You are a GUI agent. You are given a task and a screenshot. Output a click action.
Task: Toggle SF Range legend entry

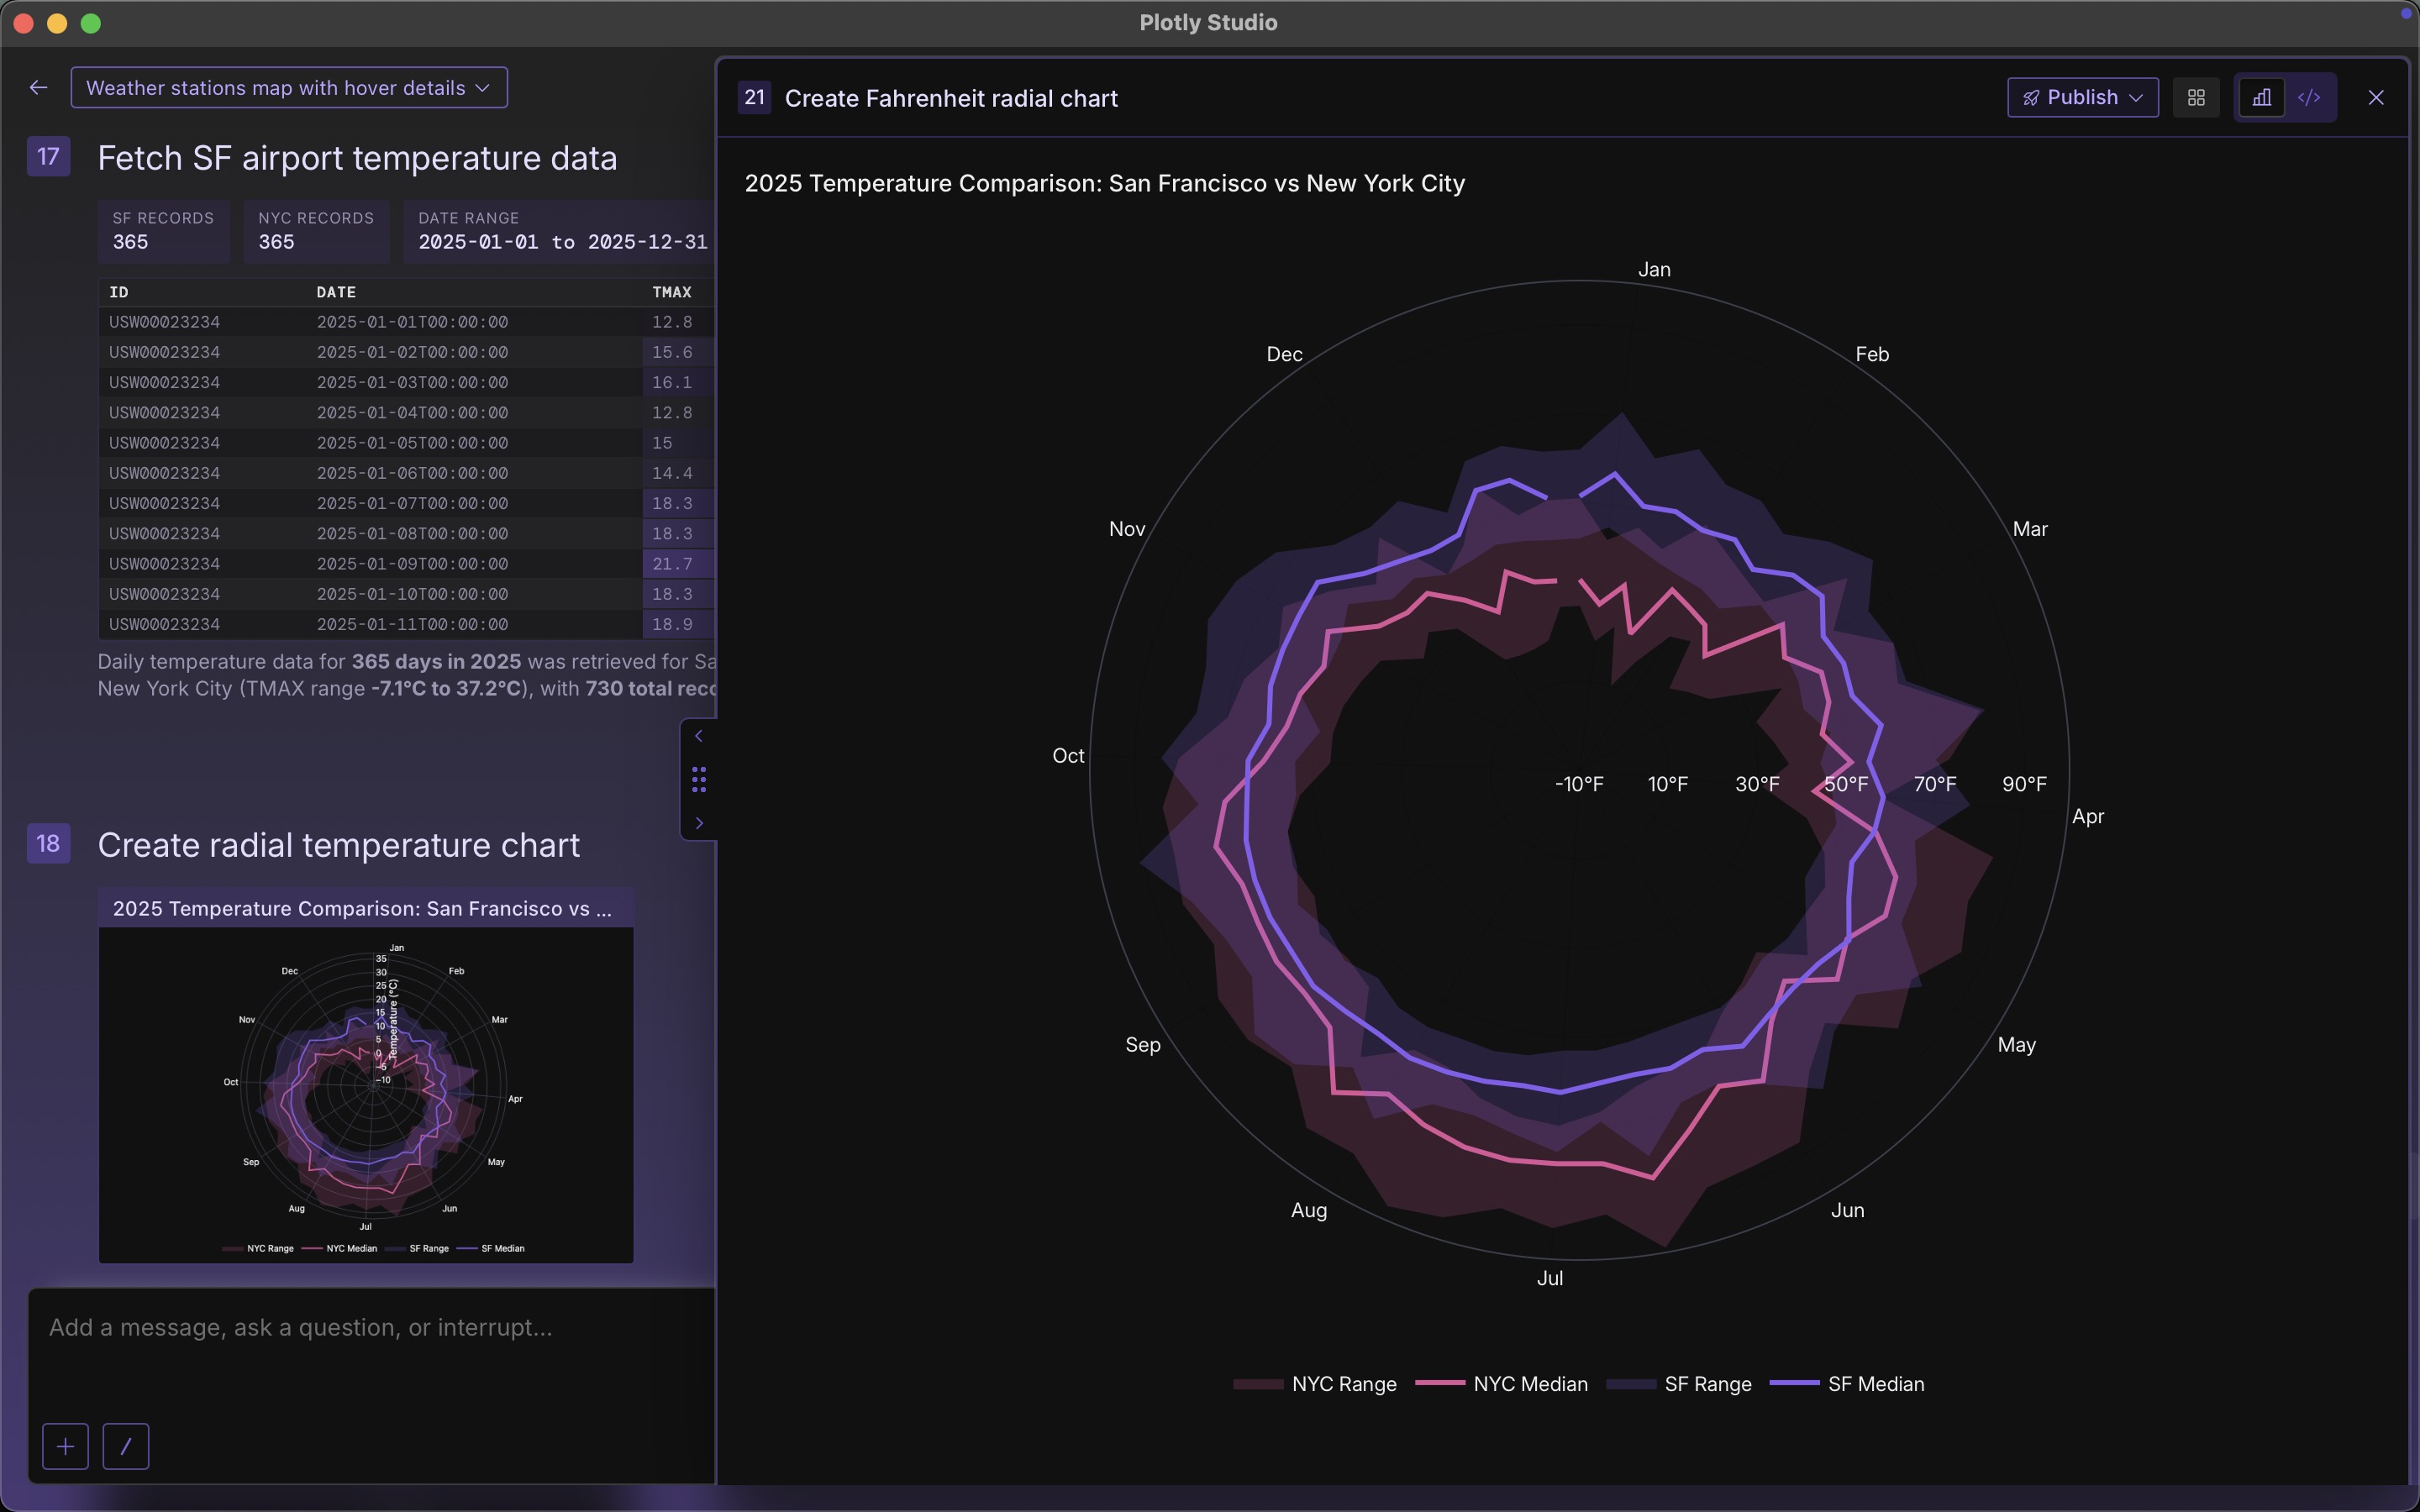(1679, 1384)
